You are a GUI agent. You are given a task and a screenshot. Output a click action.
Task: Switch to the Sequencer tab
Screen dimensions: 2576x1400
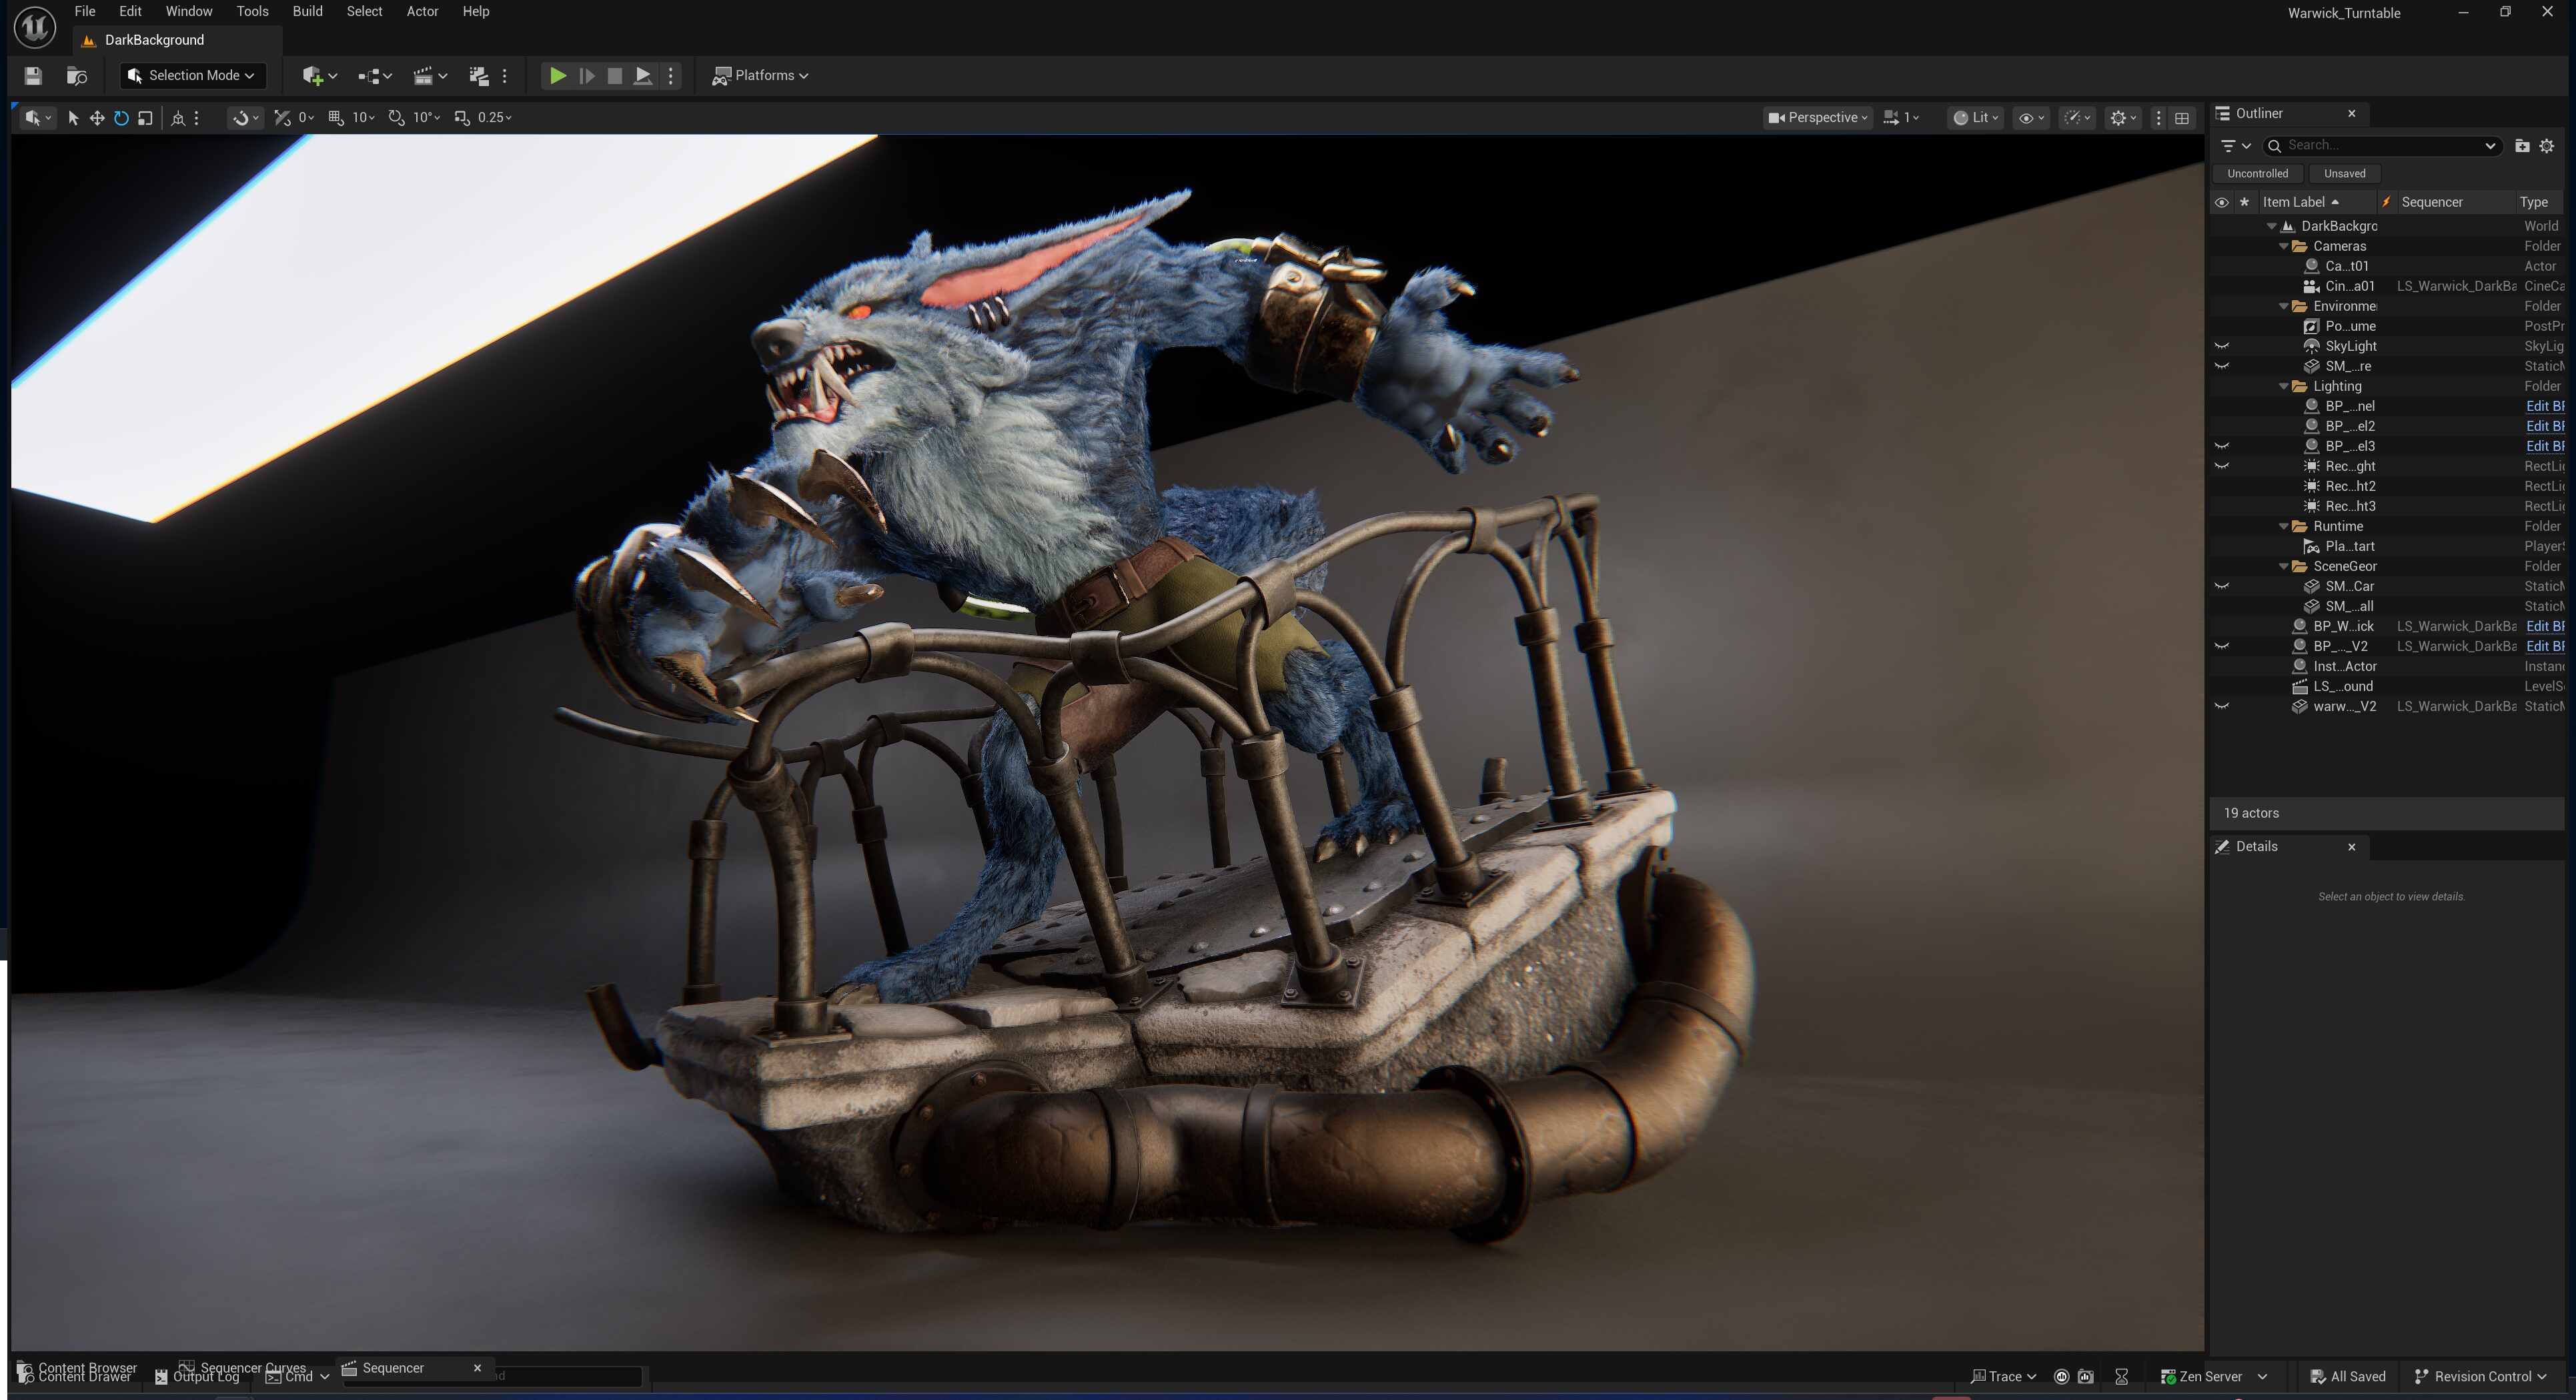[x=393, y=1368]
